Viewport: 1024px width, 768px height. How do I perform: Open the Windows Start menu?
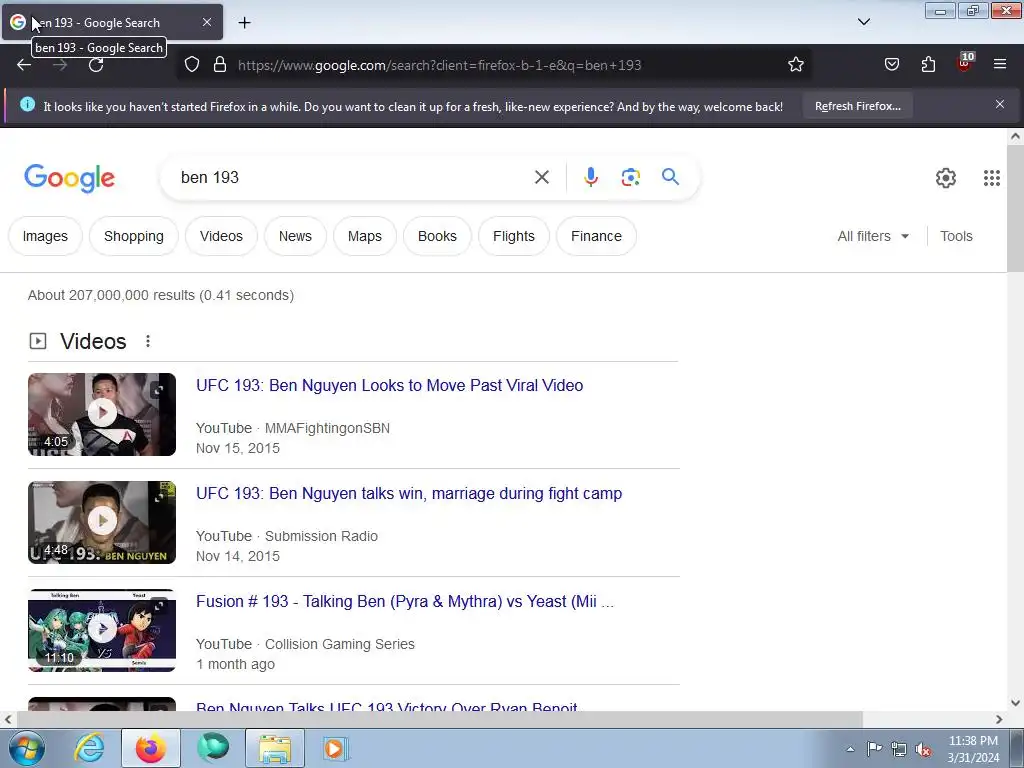(26, 748)
